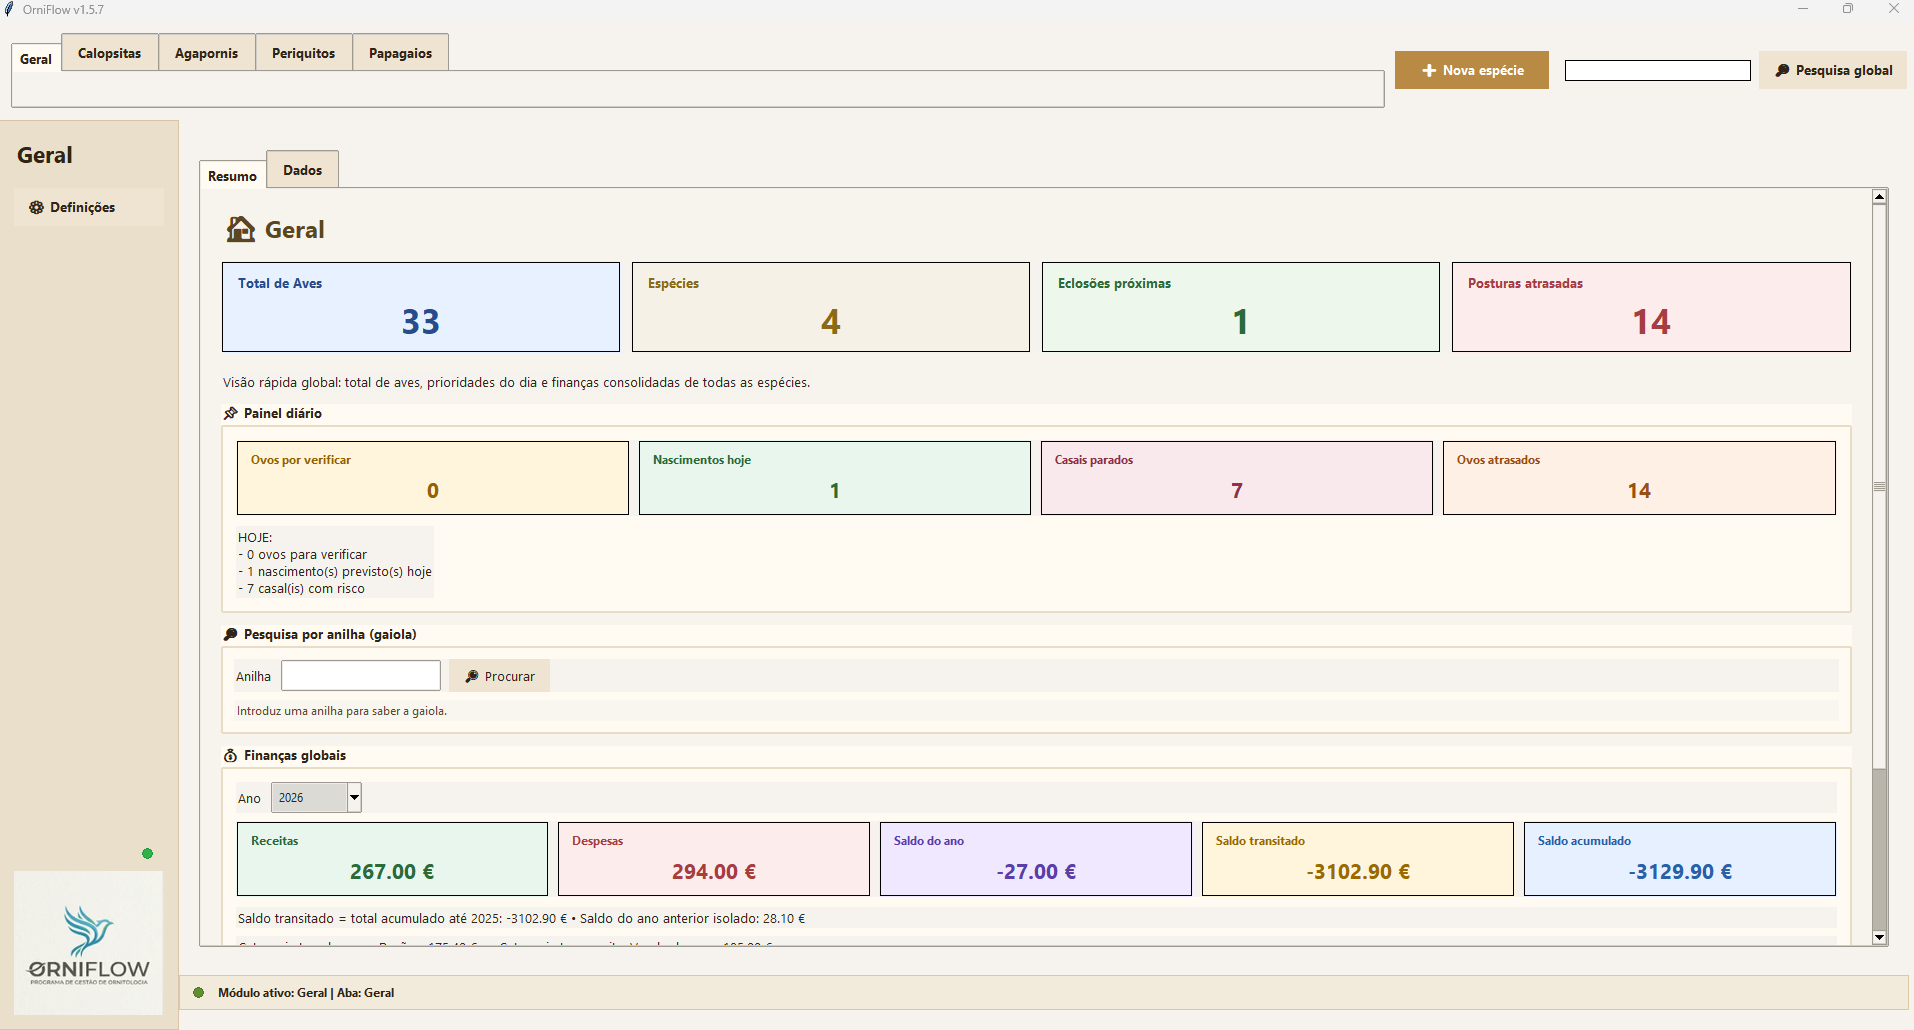1914x1030 pixels.
Task: Click the scrollbar down arrow
Action: click(x=1879, y=937)
